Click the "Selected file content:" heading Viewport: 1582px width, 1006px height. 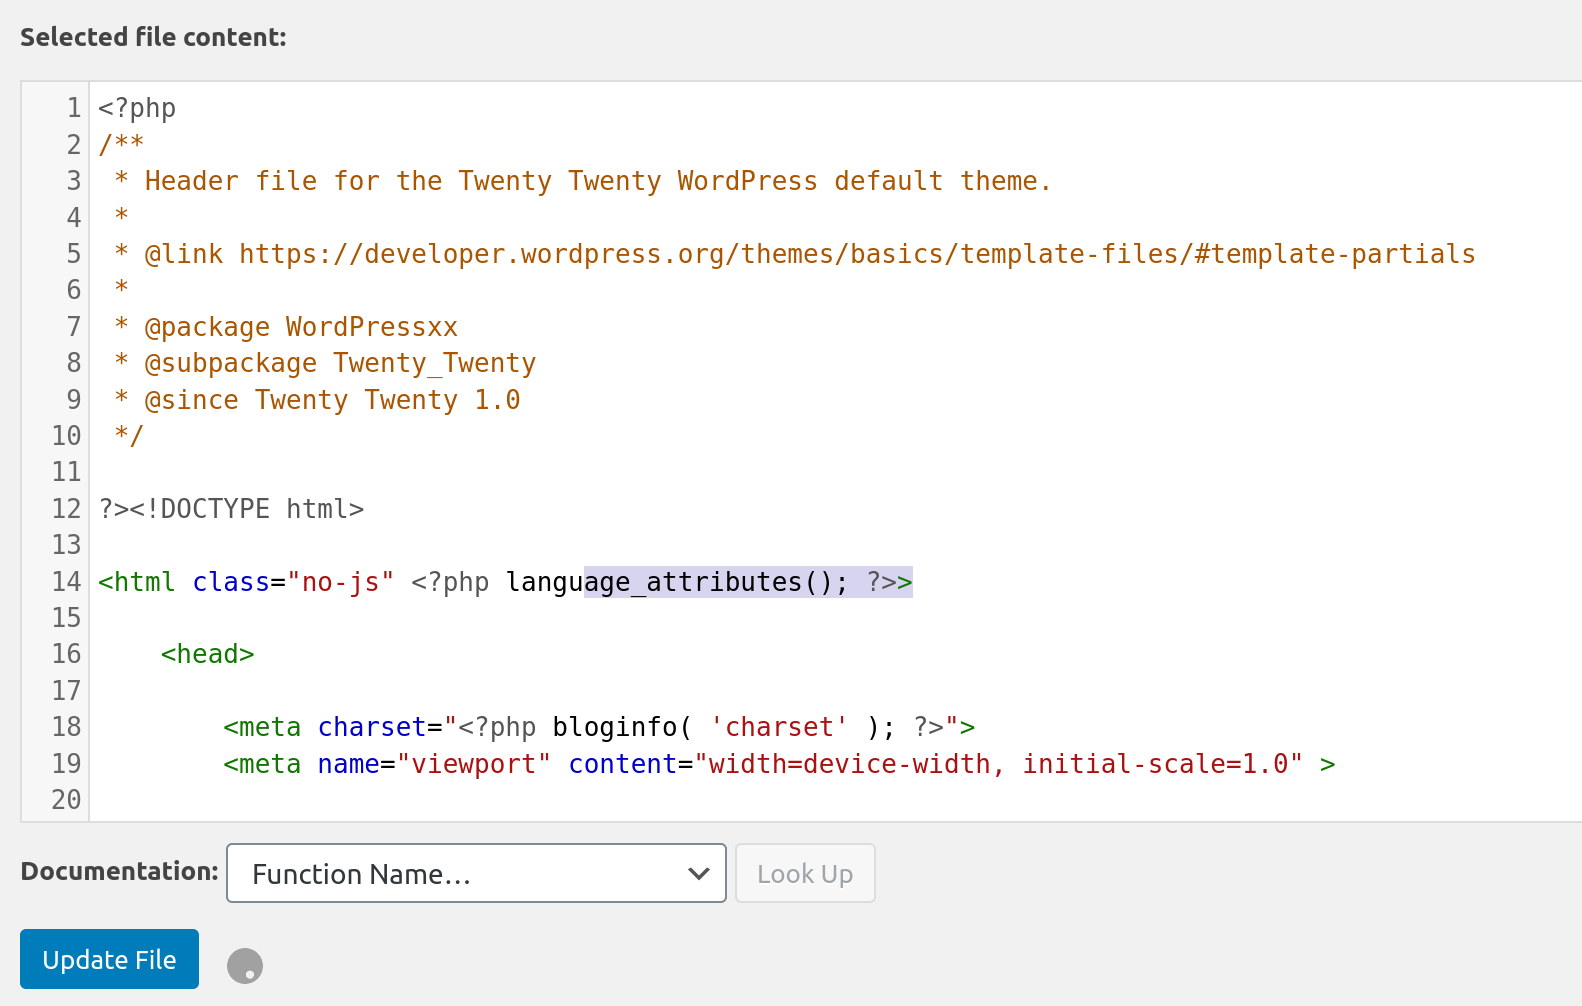(153, 37)
